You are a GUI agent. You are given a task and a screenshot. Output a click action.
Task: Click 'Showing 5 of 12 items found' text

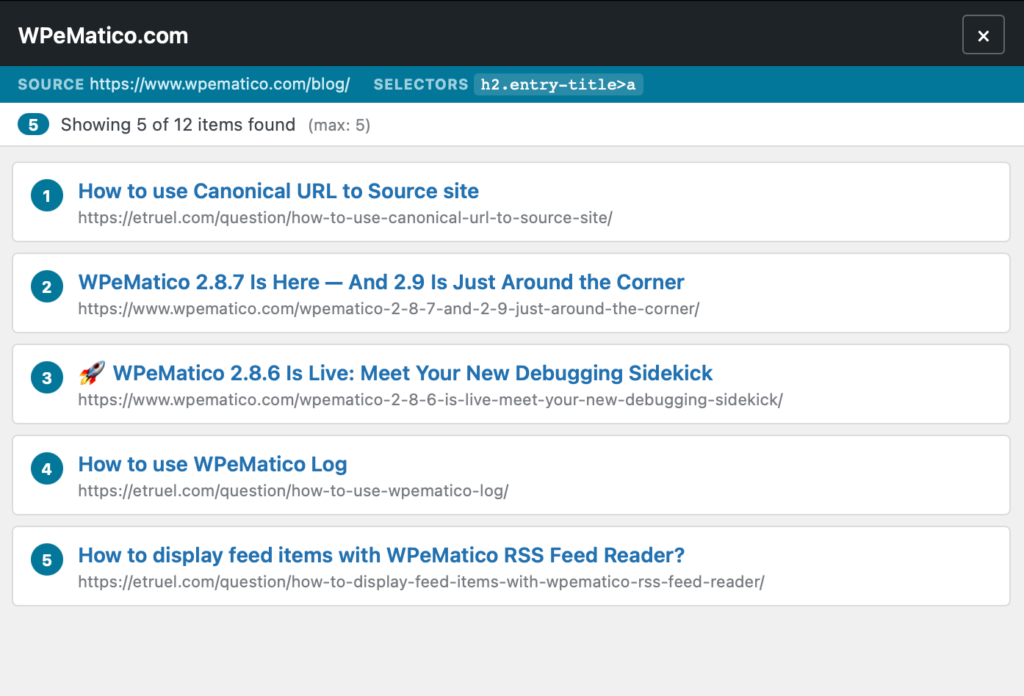coord(178,125)
